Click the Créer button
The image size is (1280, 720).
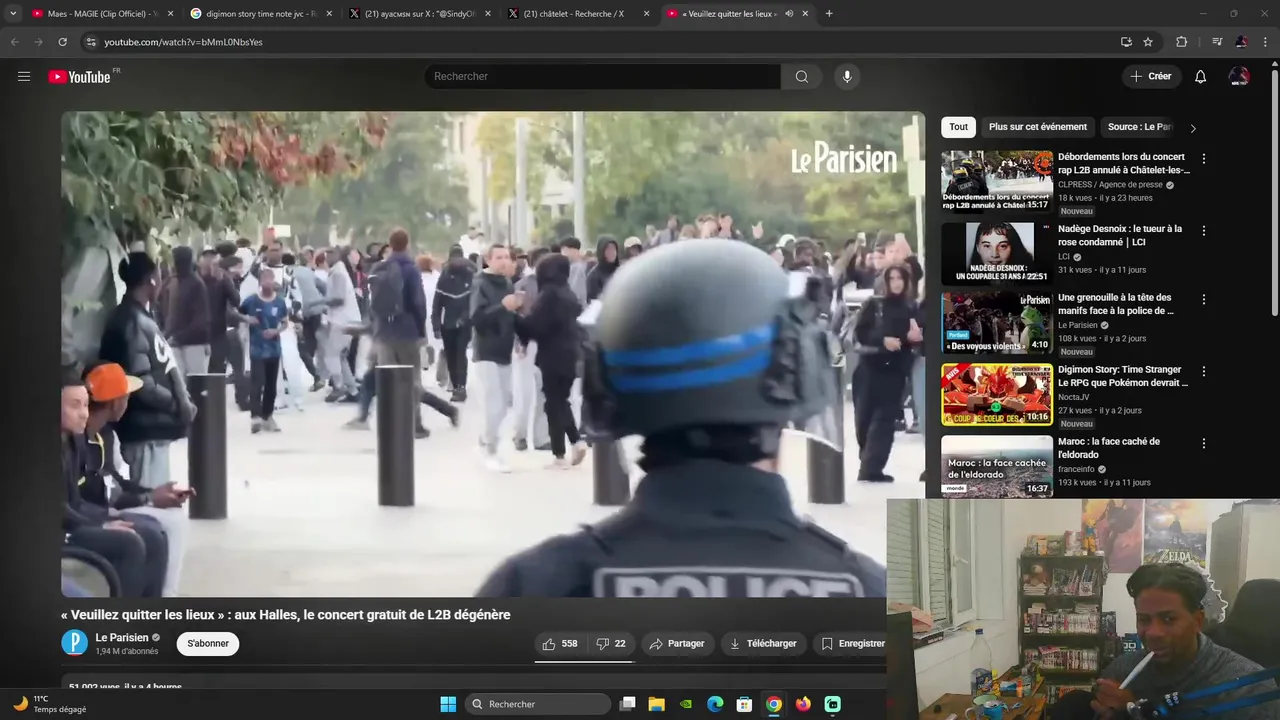1151,77
